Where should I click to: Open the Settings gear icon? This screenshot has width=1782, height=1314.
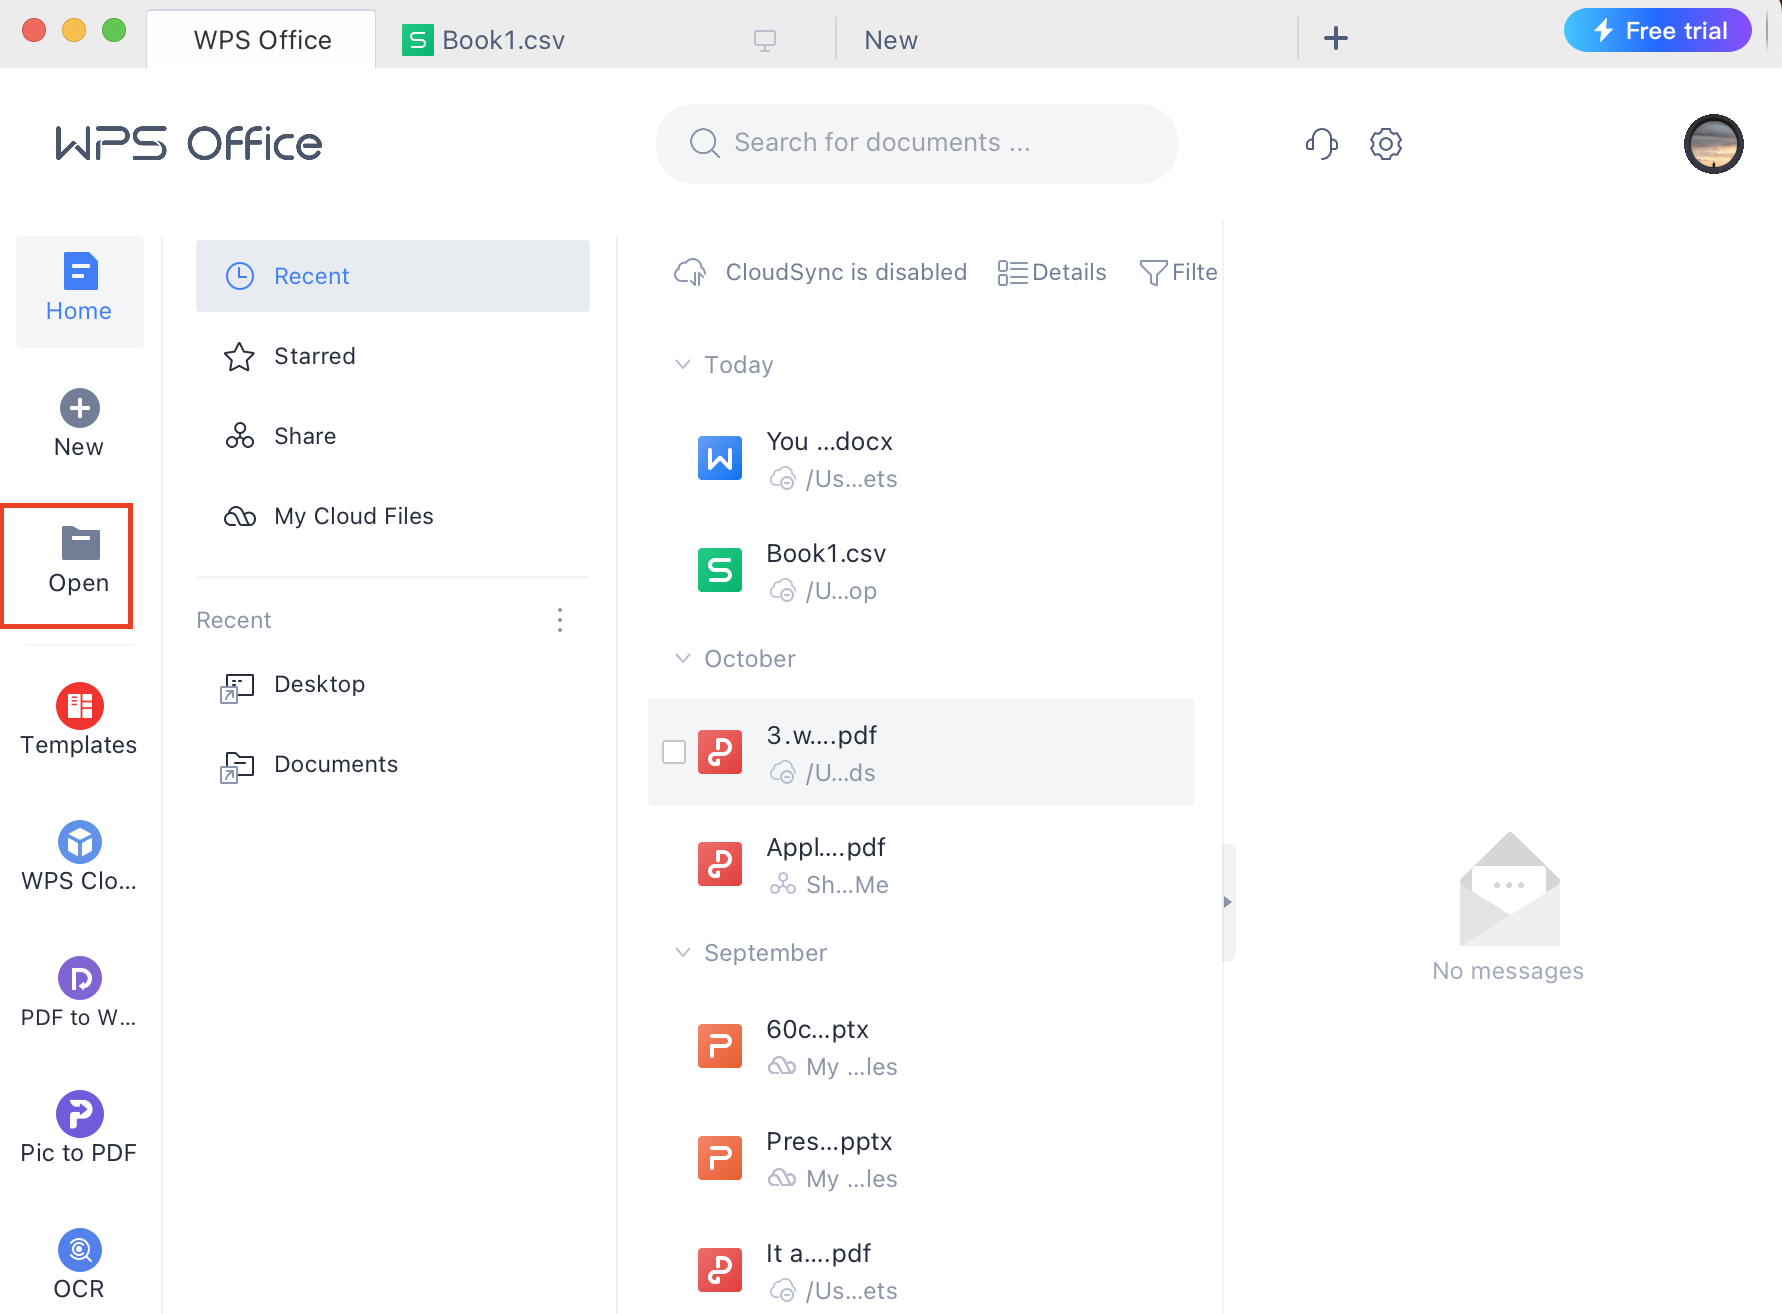point(1386,143)
